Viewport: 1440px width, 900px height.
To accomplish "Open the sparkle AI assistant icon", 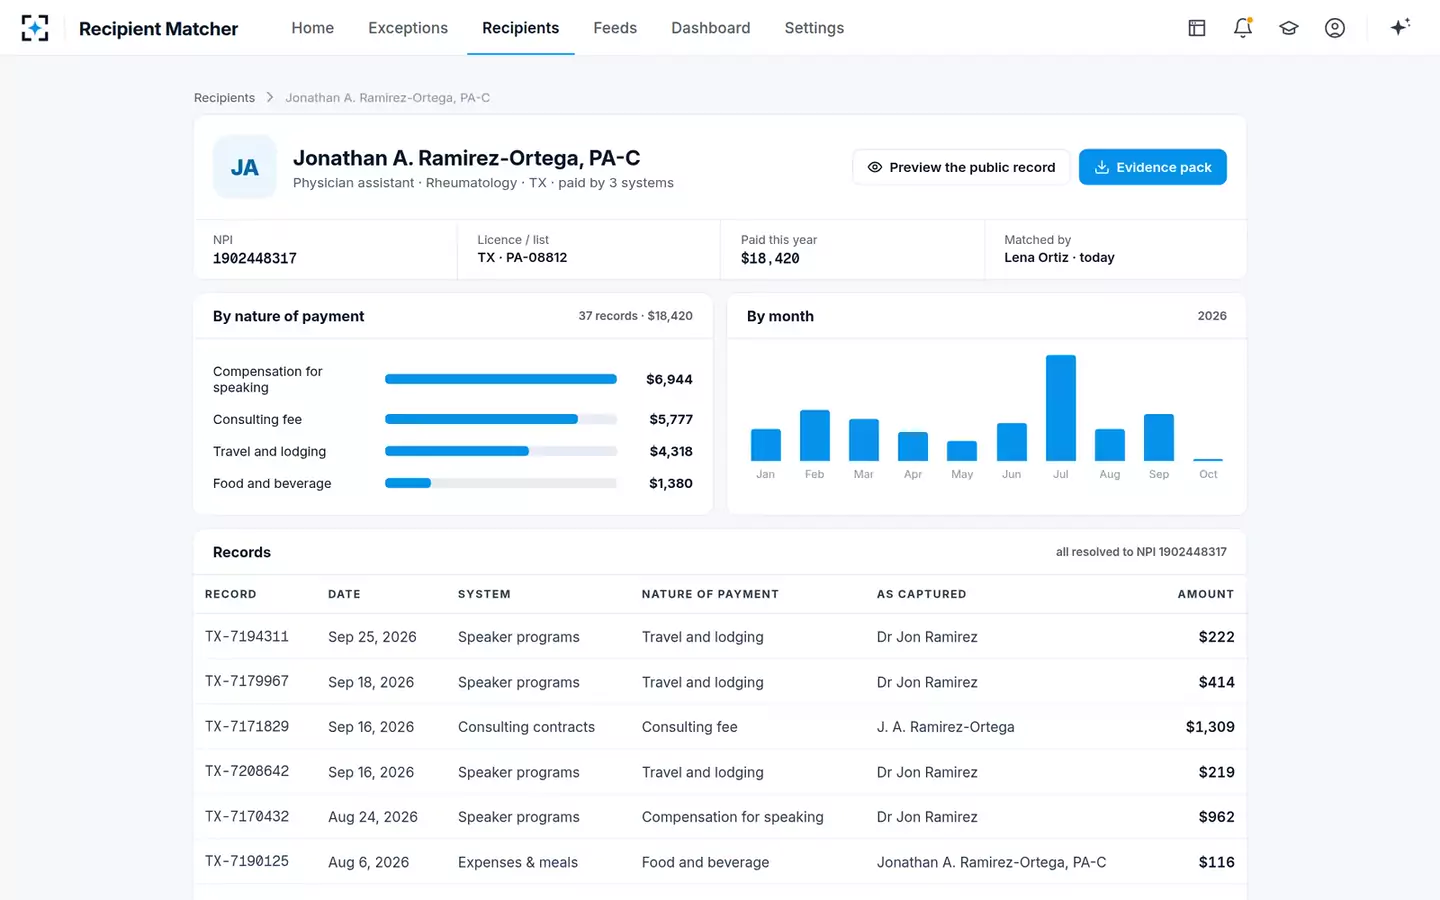I will click(x=1400, y=27).
